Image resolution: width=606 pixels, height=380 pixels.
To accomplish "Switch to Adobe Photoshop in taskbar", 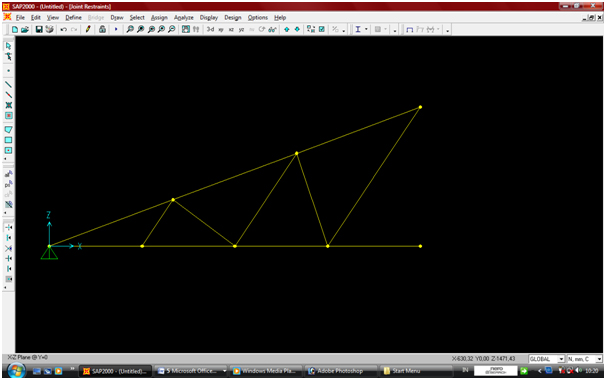I will [340, 371].
